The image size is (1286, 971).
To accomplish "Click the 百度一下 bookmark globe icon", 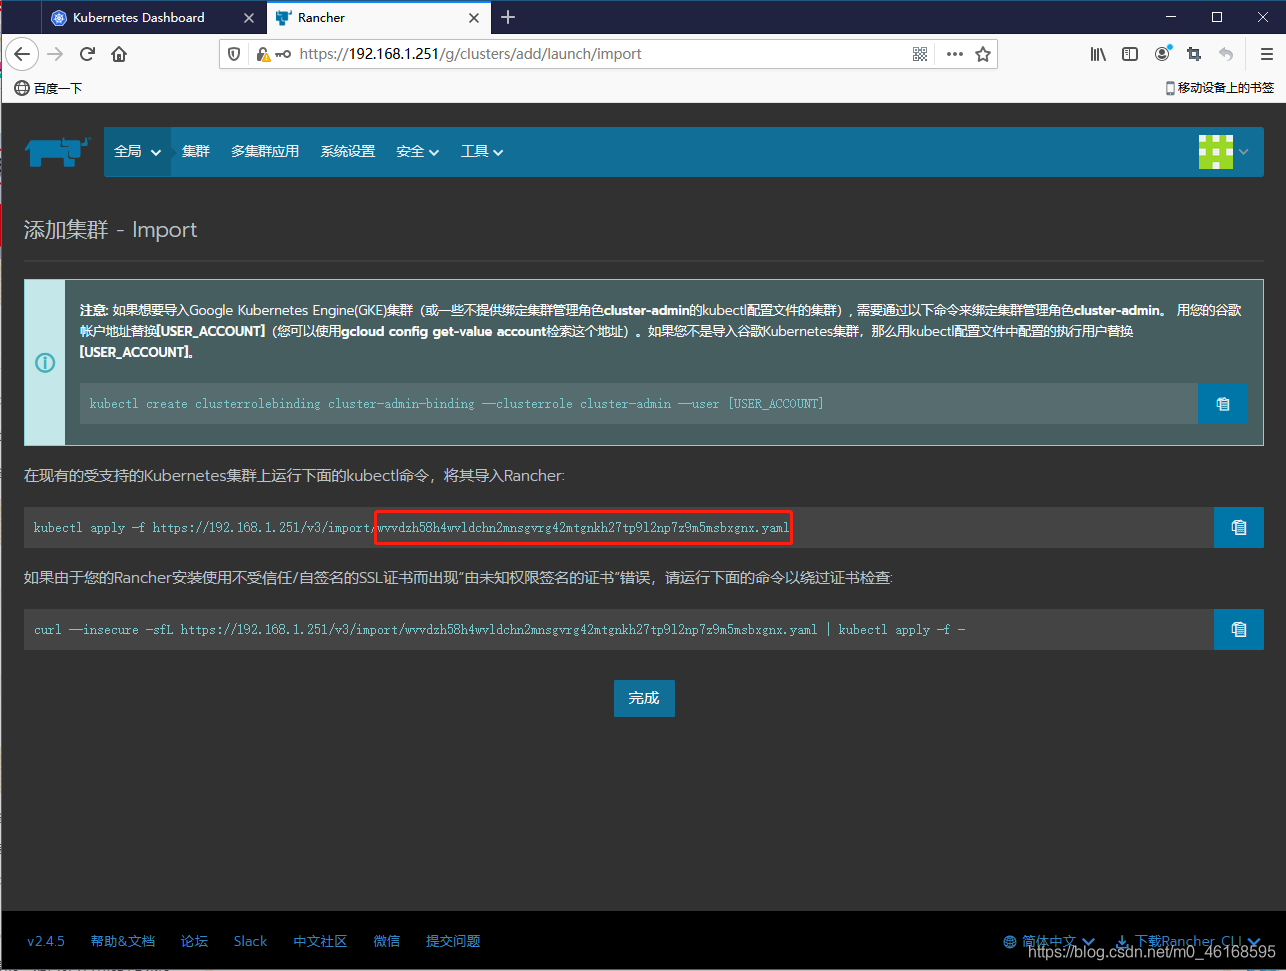I will (22, 88).
